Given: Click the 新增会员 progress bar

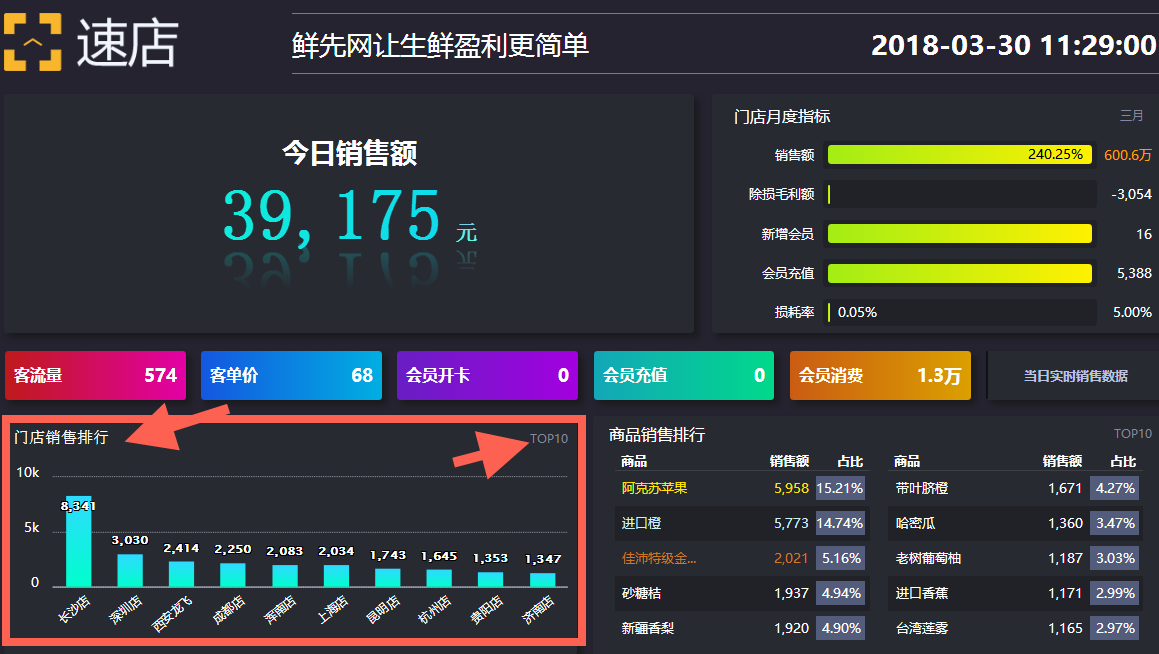Looking at the screenshot, I should tap(959, 234).
